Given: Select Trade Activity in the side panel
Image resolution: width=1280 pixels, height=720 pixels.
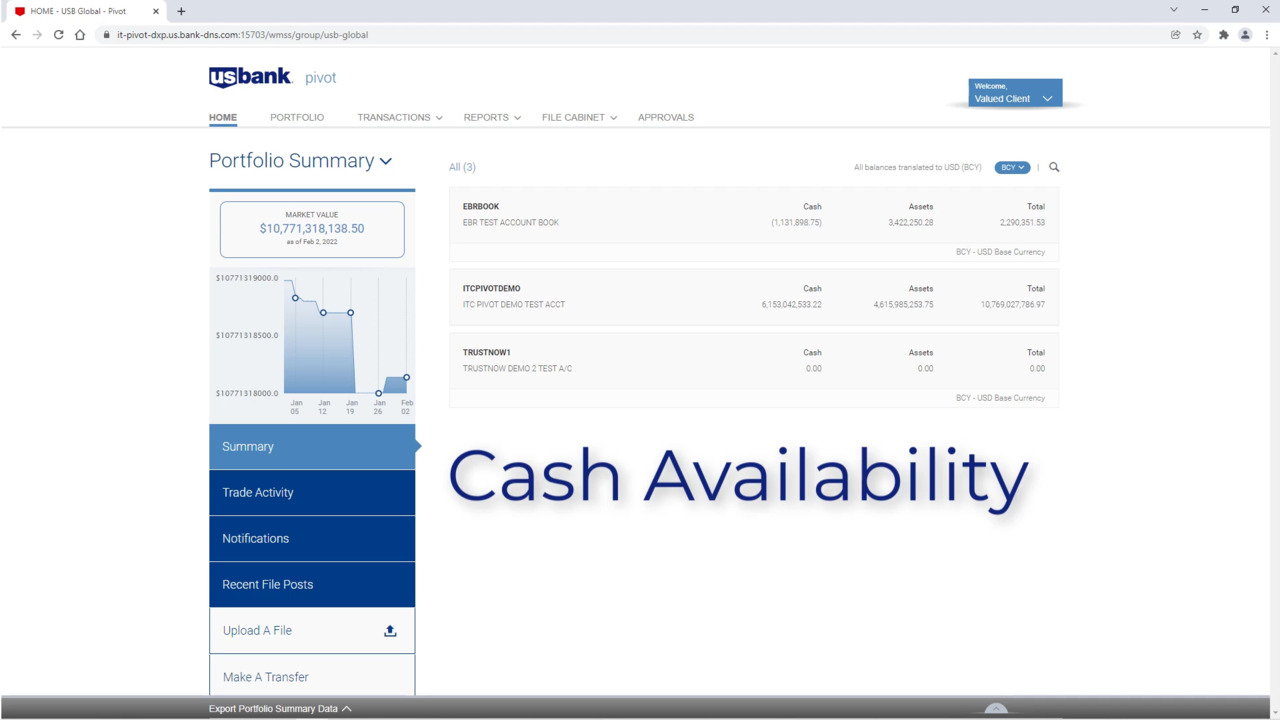Looking at the screenshot, I should pyautogui.click(x=312, y=493).
